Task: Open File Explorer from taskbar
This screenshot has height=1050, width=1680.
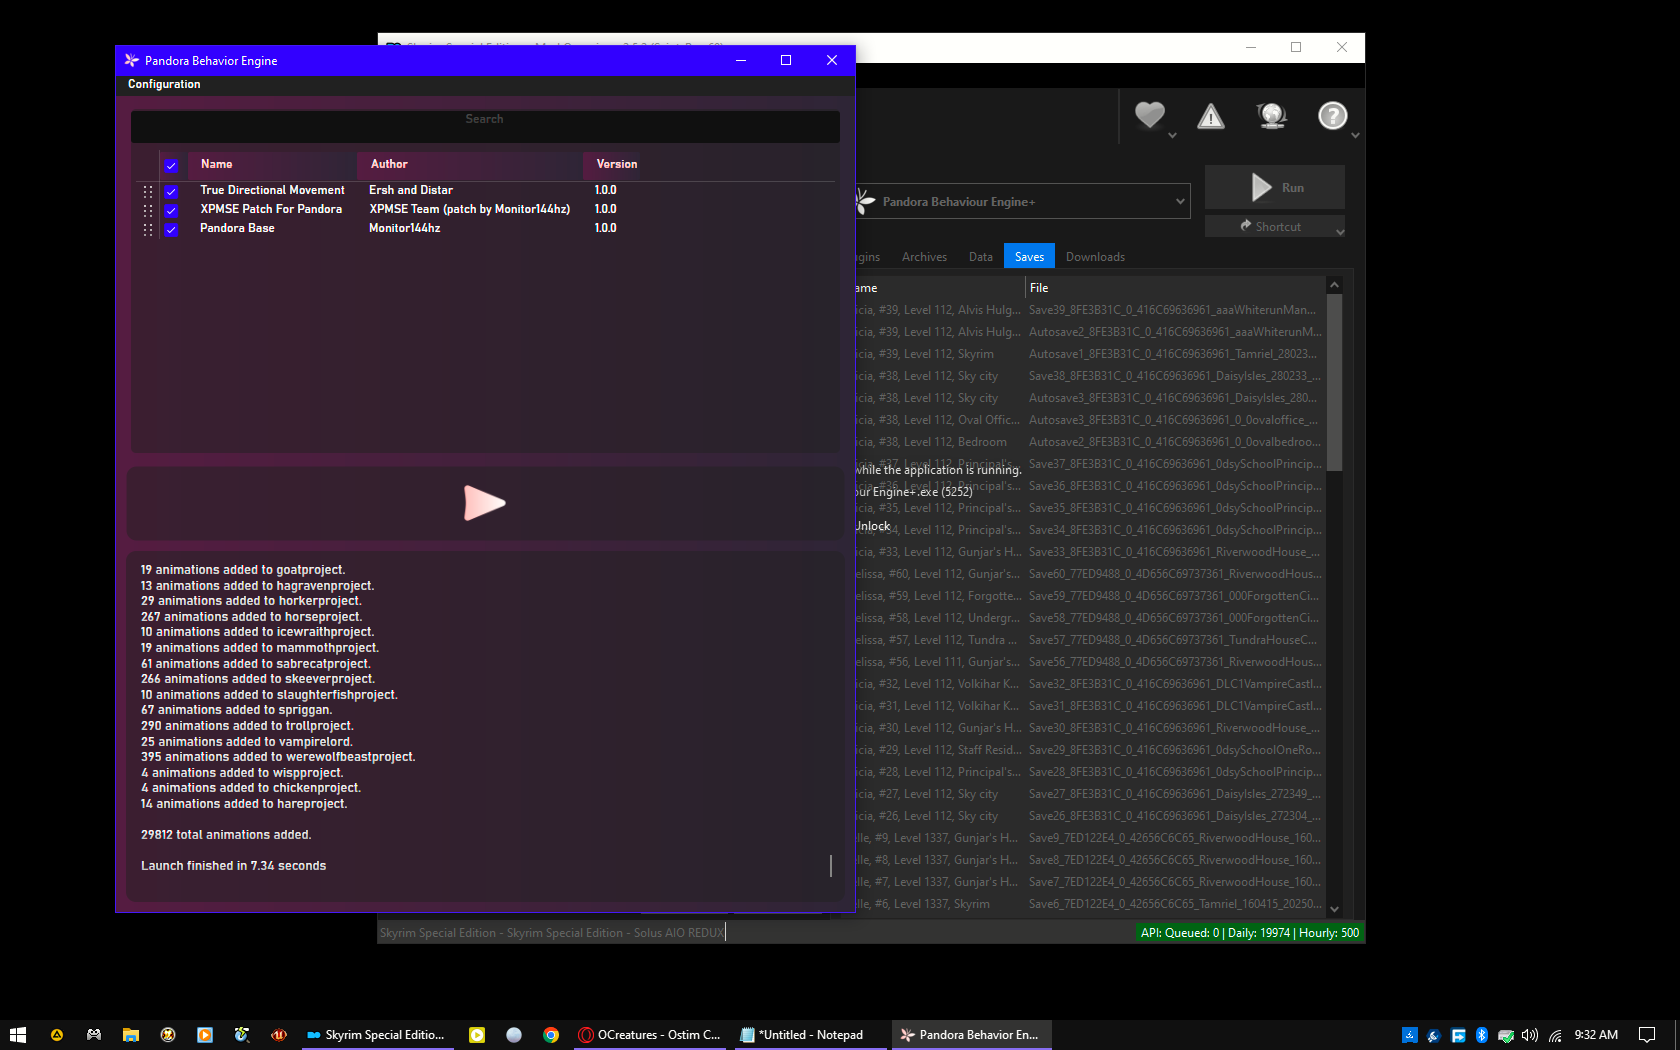Action: click(131, 1035)
